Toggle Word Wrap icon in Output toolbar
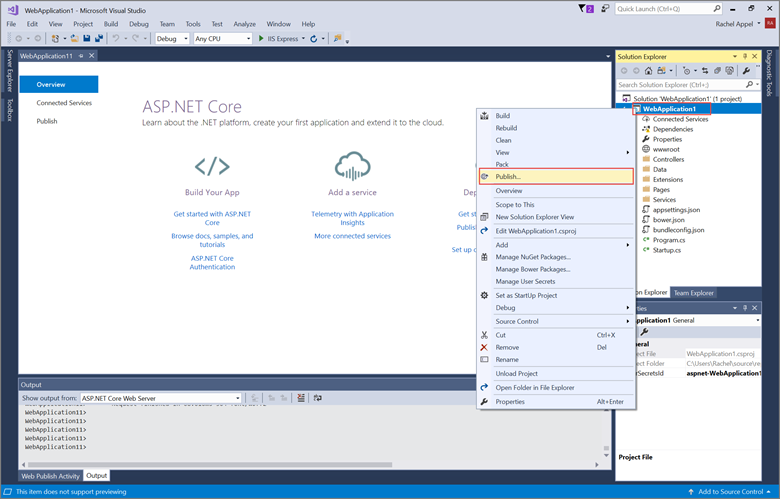780x499 pixels. pyautogui.click(x=318, y=398)
